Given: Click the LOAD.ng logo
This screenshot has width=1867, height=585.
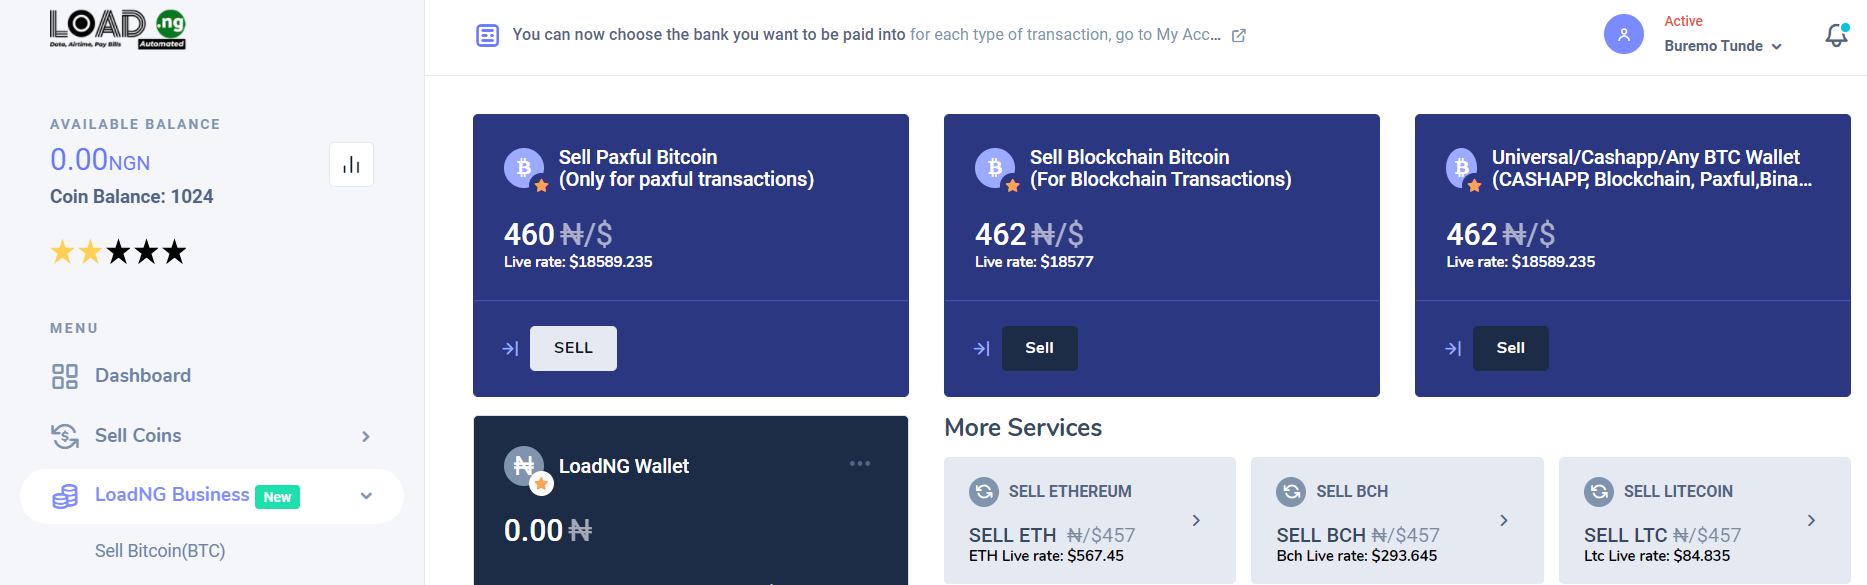Looking at the screenshot, I should pos(118,29).
